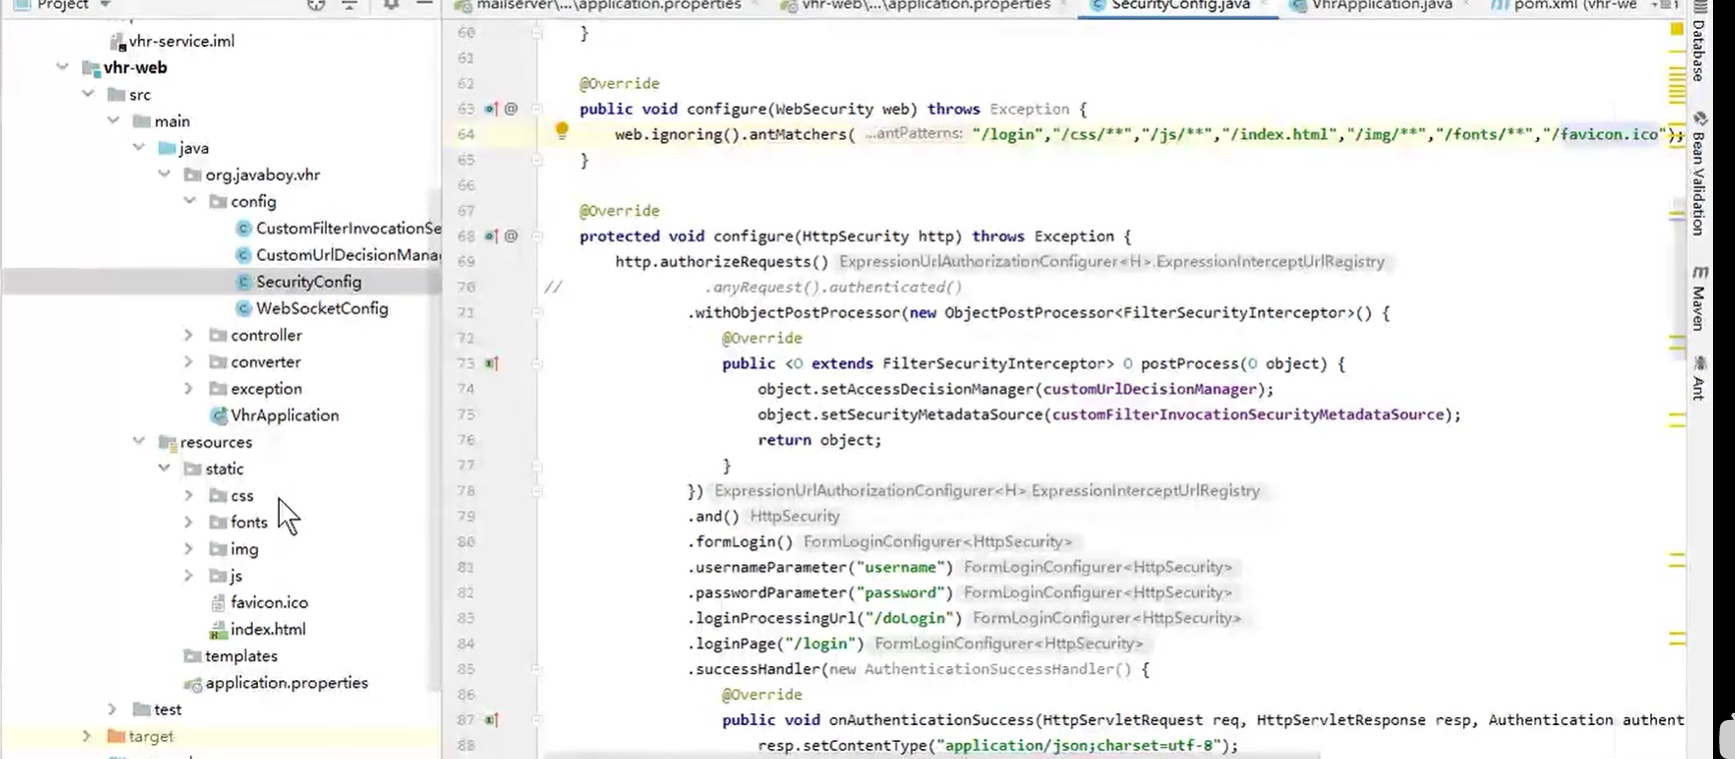Expand the fonts folder

[189, 522]
